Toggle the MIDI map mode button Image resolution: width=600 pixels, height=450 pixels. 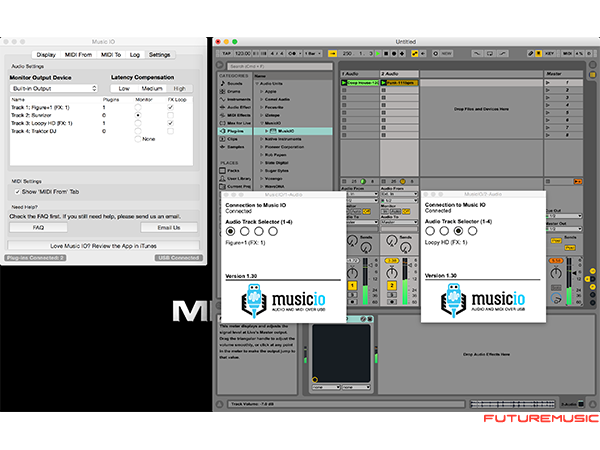pyautogui.click(x=568, y=54)
